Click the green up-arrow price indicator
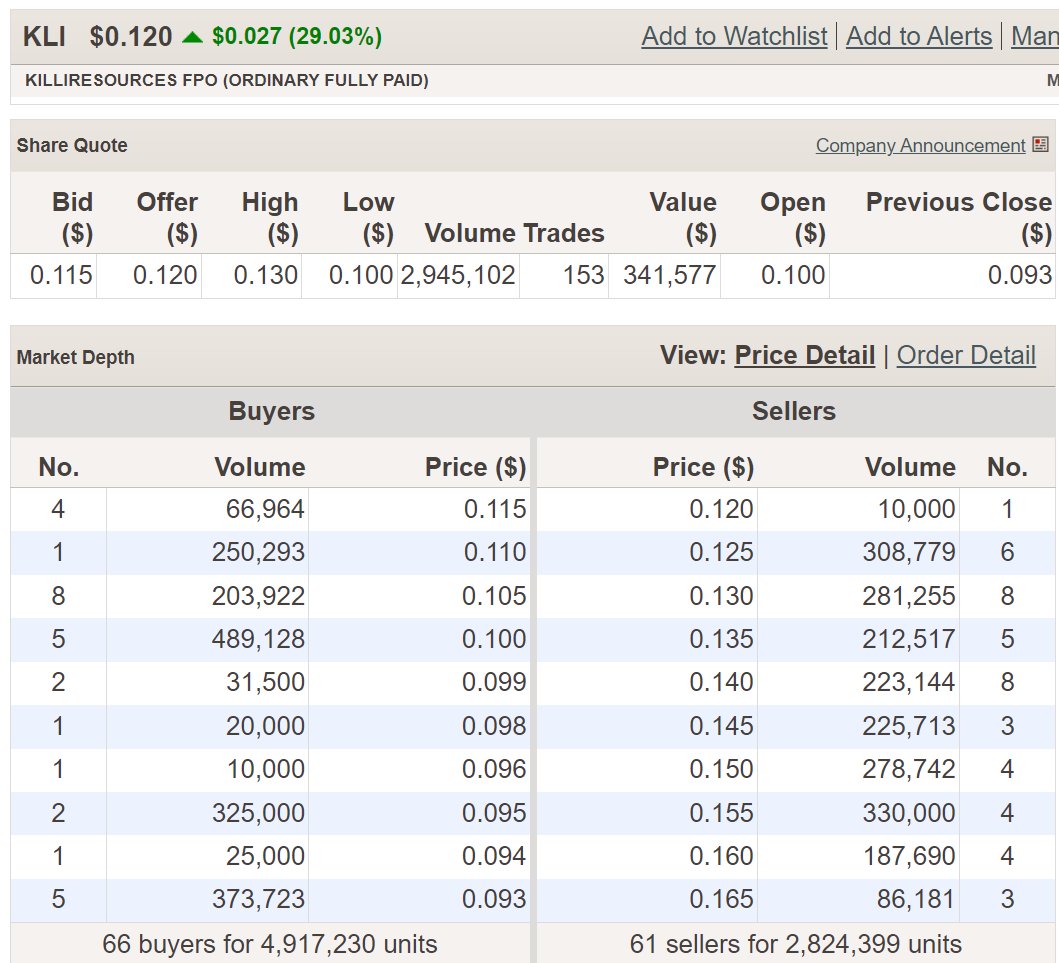This screenshot has height=963, width=1059. [x=192, y=37]
